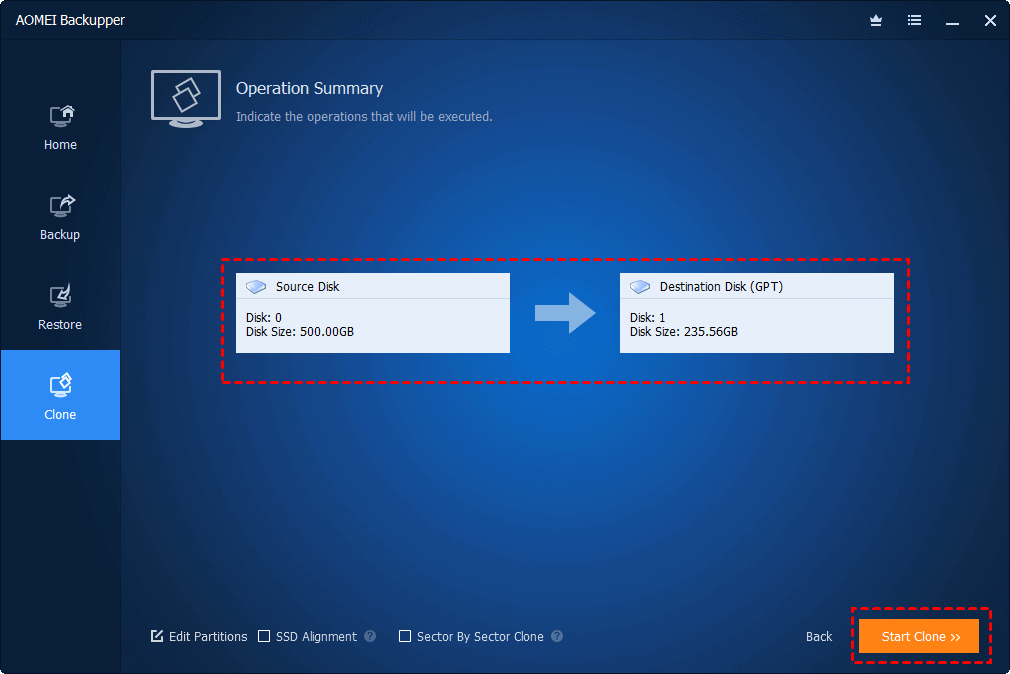1010x674 pixels.
Task: Minimize the AOMEI Backupper window
Action: 952,21
